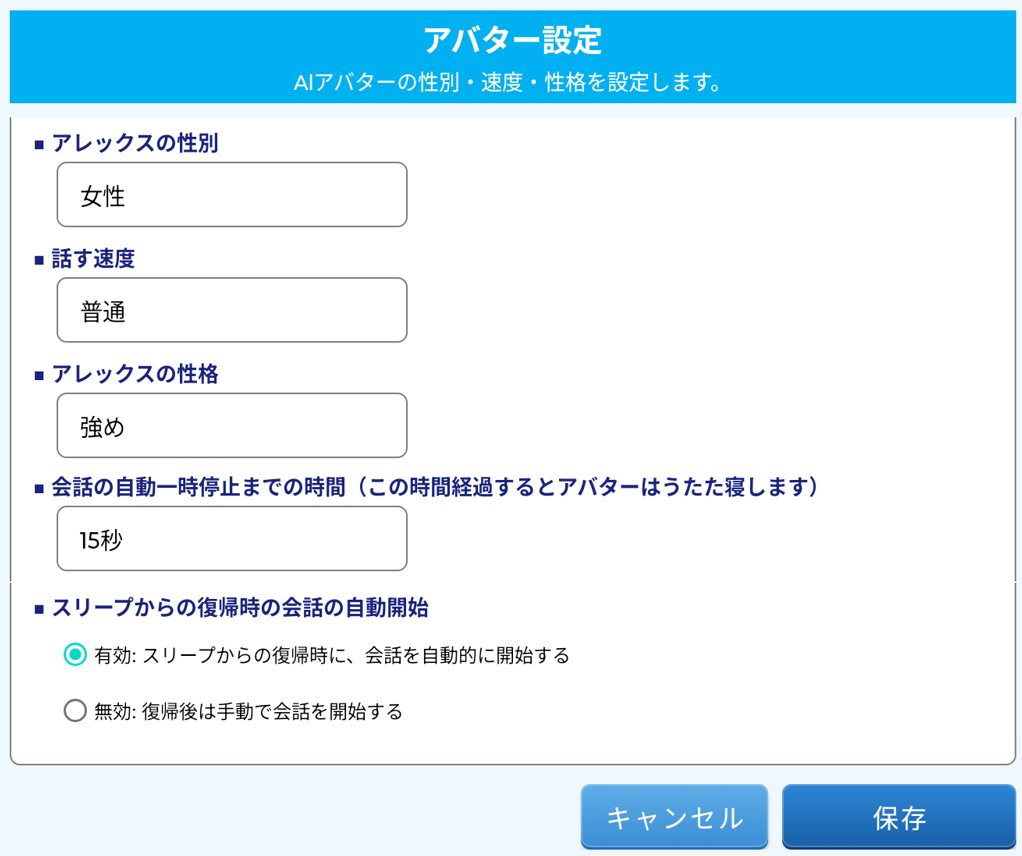The height and width of the screenshot is (856, 1022).
Task: Click the 保存 button
Action: click(899, 817)
